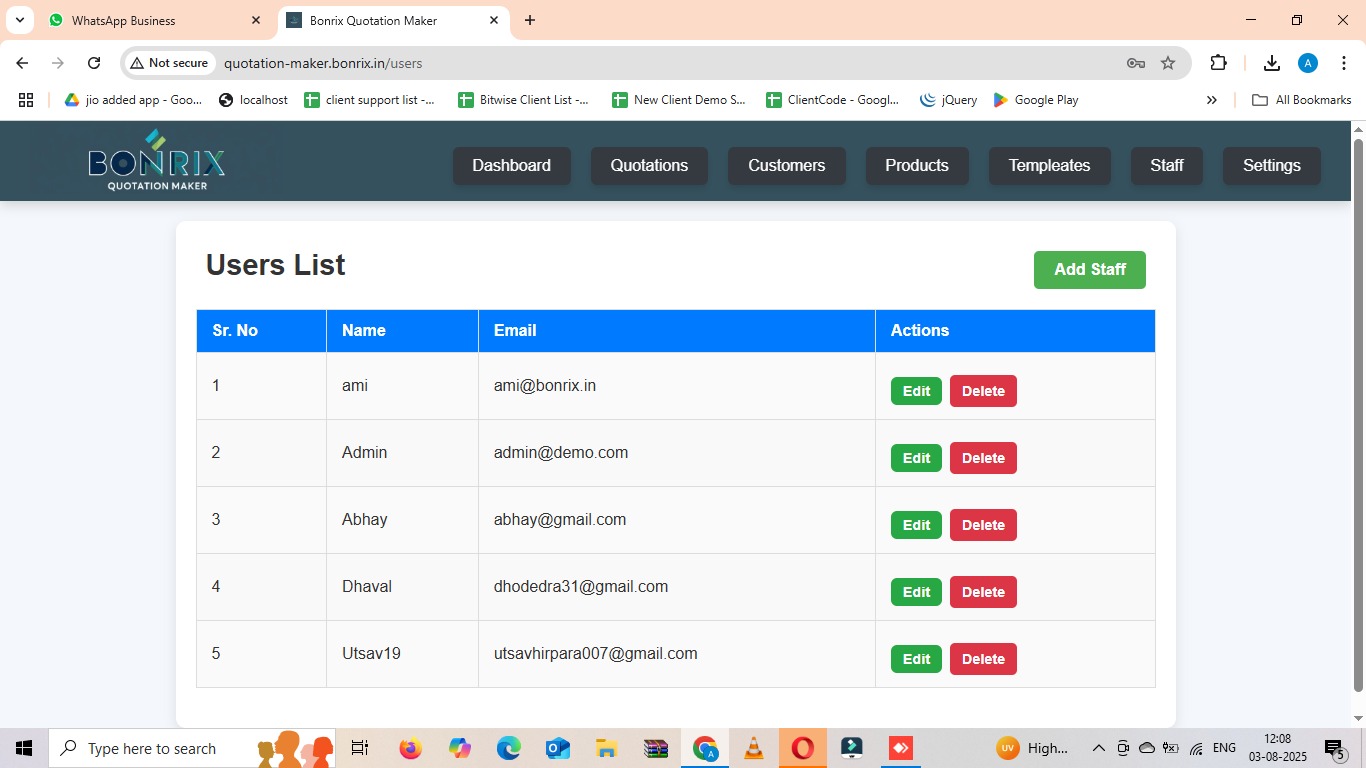Open Outlook from the taskbar
The height and width of the screenshot is (768, 1366).
click(557, 748)
